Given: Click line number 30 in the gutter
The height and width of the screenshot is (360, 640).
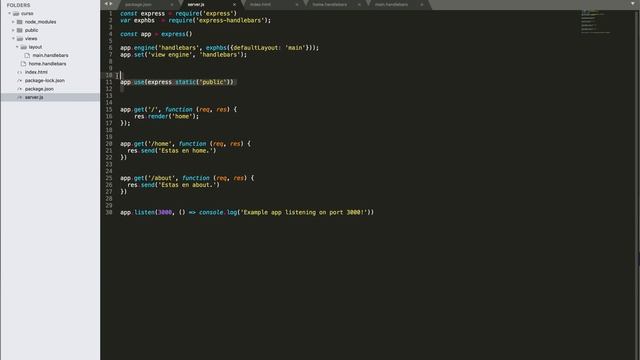Looking at the screenshot, I should (x=109, y=212).
